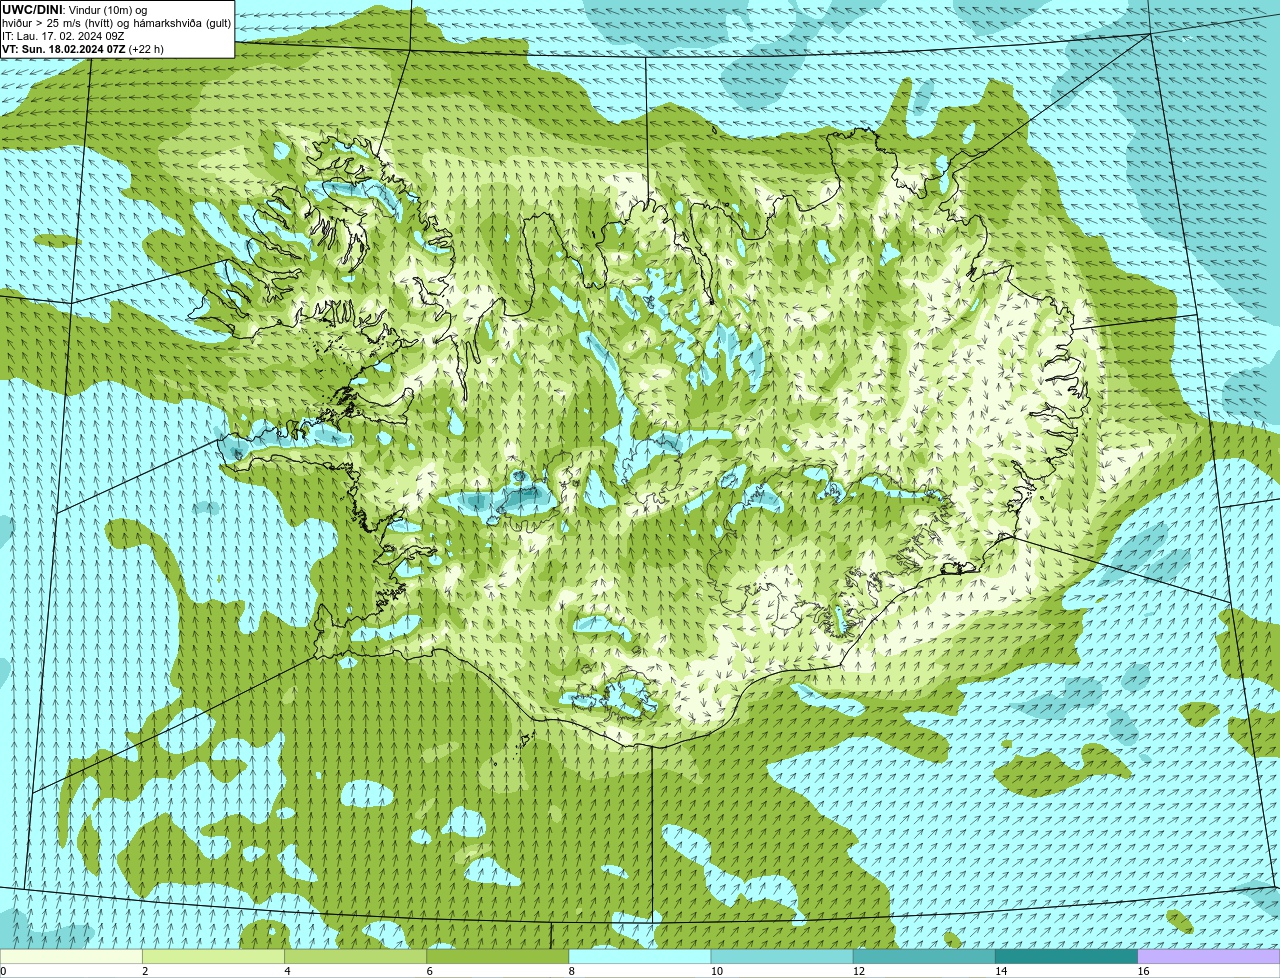The image size is (1280, 978).
Task: Click the legend tick label "6"
Action: point(430,971)
